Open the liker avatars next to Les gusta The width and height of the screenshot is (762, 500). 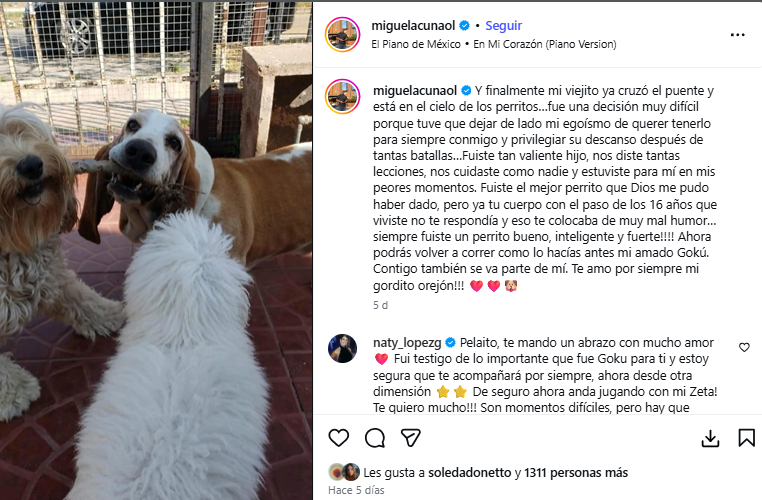click(344, 472)
